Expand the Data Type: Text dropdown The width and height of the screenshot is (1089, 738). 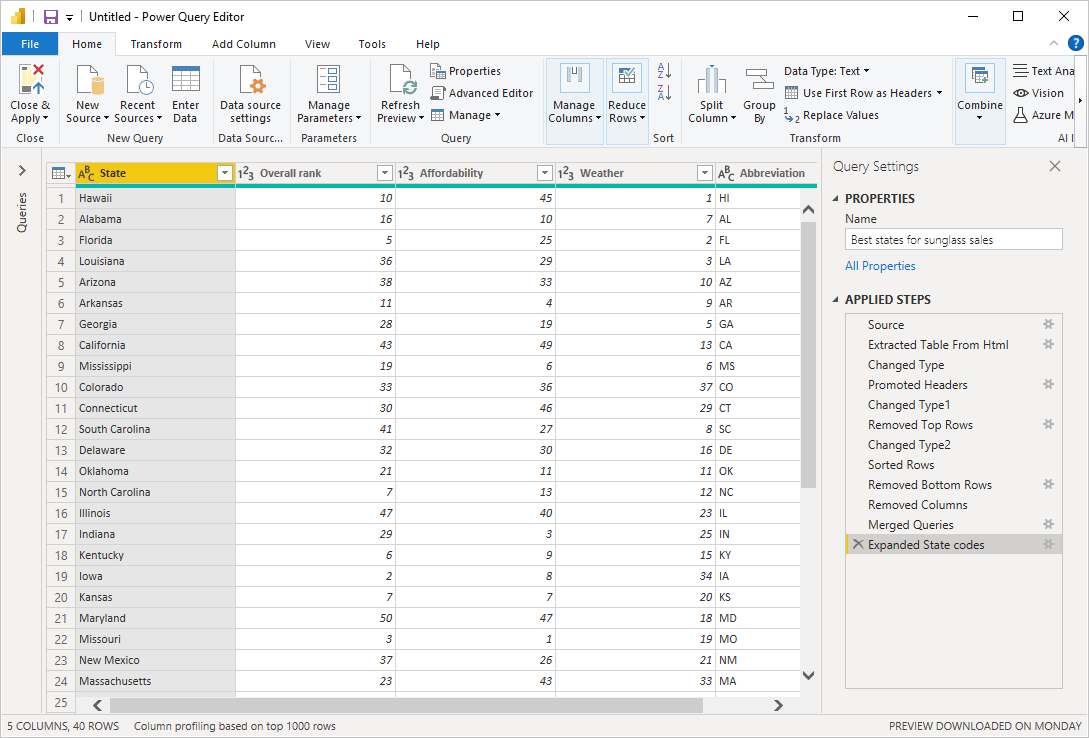(826, 71)
